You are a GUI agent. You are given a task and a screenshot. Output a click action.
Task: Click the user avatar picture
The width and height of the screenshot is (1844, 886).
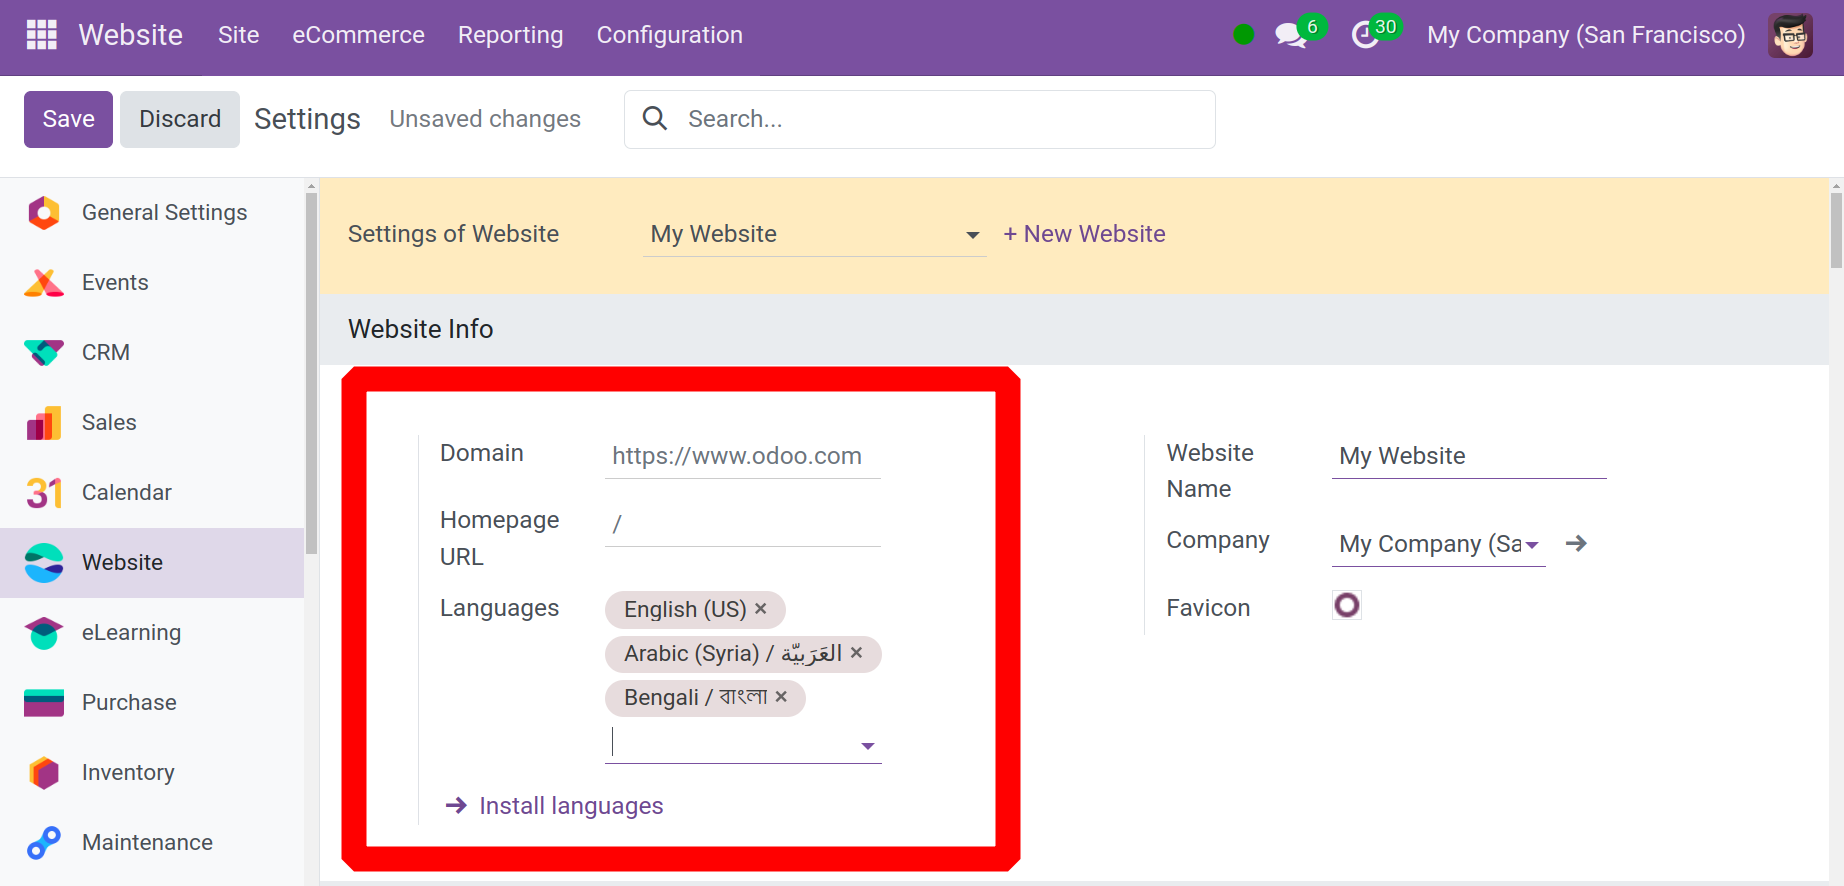1789,36
